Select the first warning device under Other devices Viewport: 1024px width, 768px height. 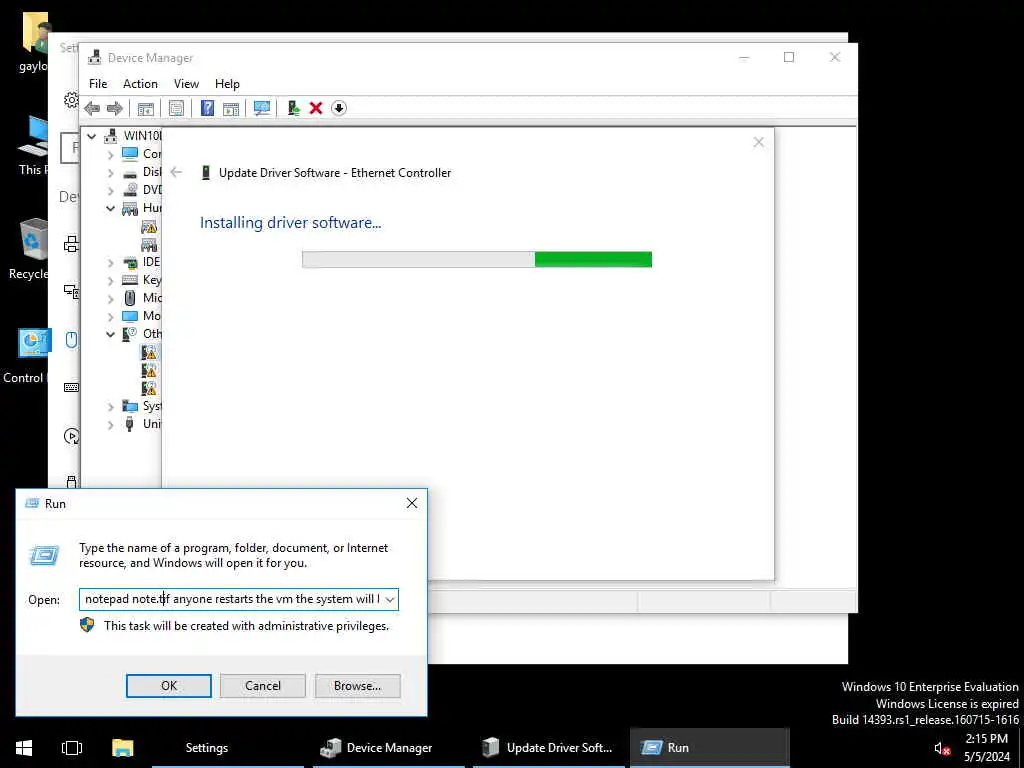click(149, 353)
